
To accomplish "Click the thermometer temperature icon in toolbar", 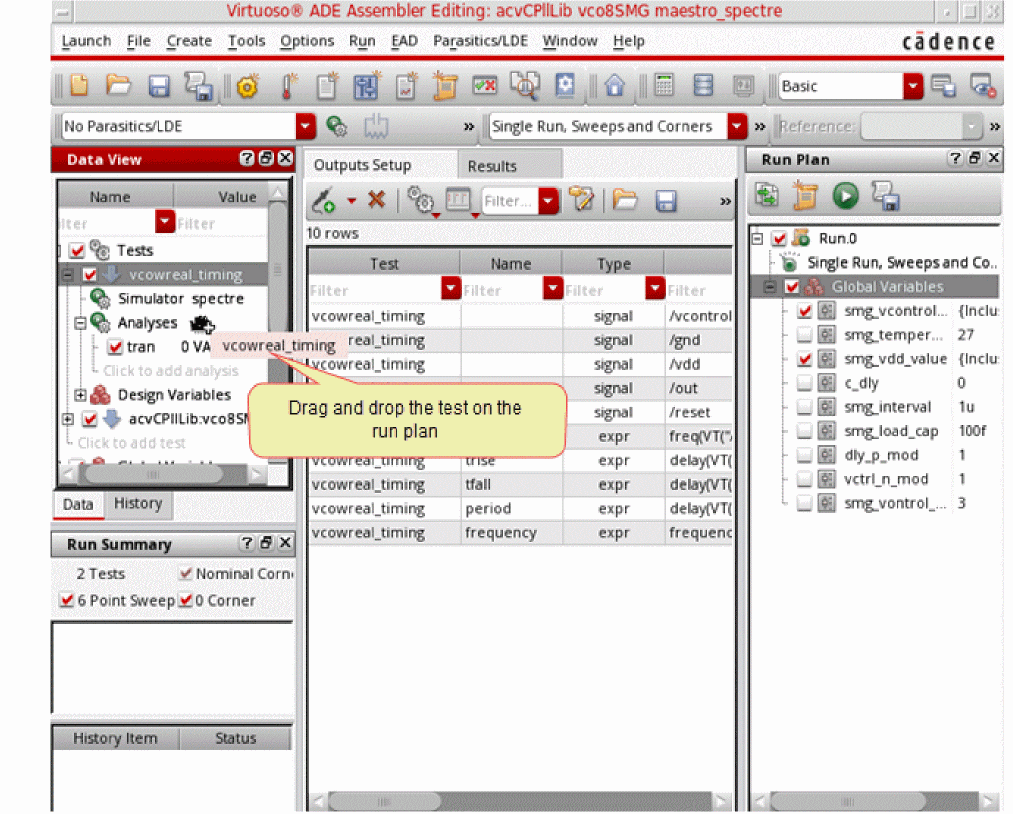I will click(x=289, y=87).
